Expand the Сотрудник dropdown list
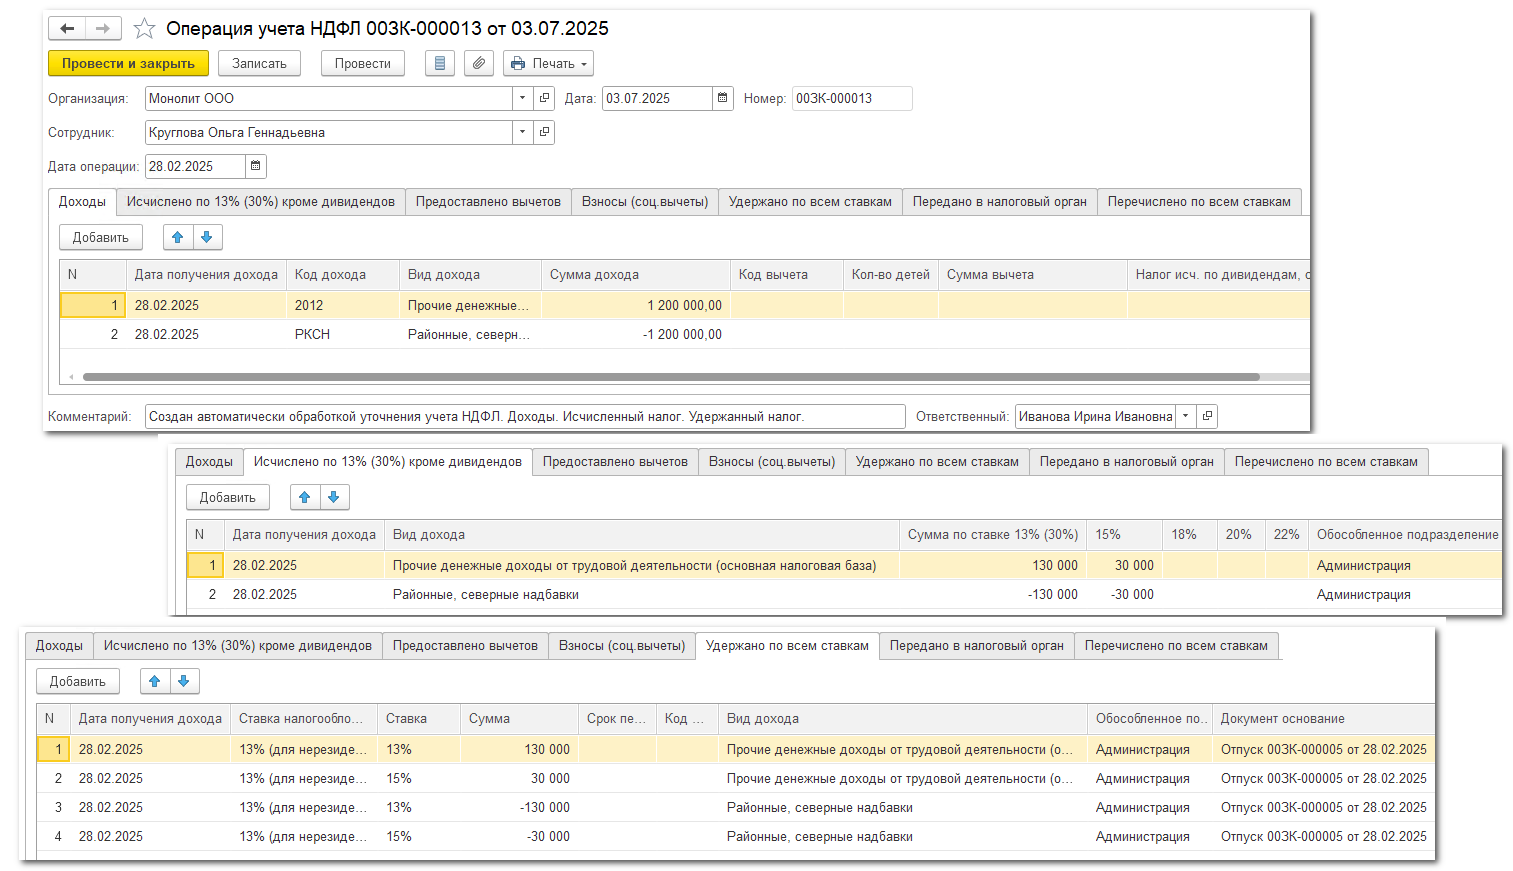The height and width of the screenshot is (871, 1513). [522, 132]
